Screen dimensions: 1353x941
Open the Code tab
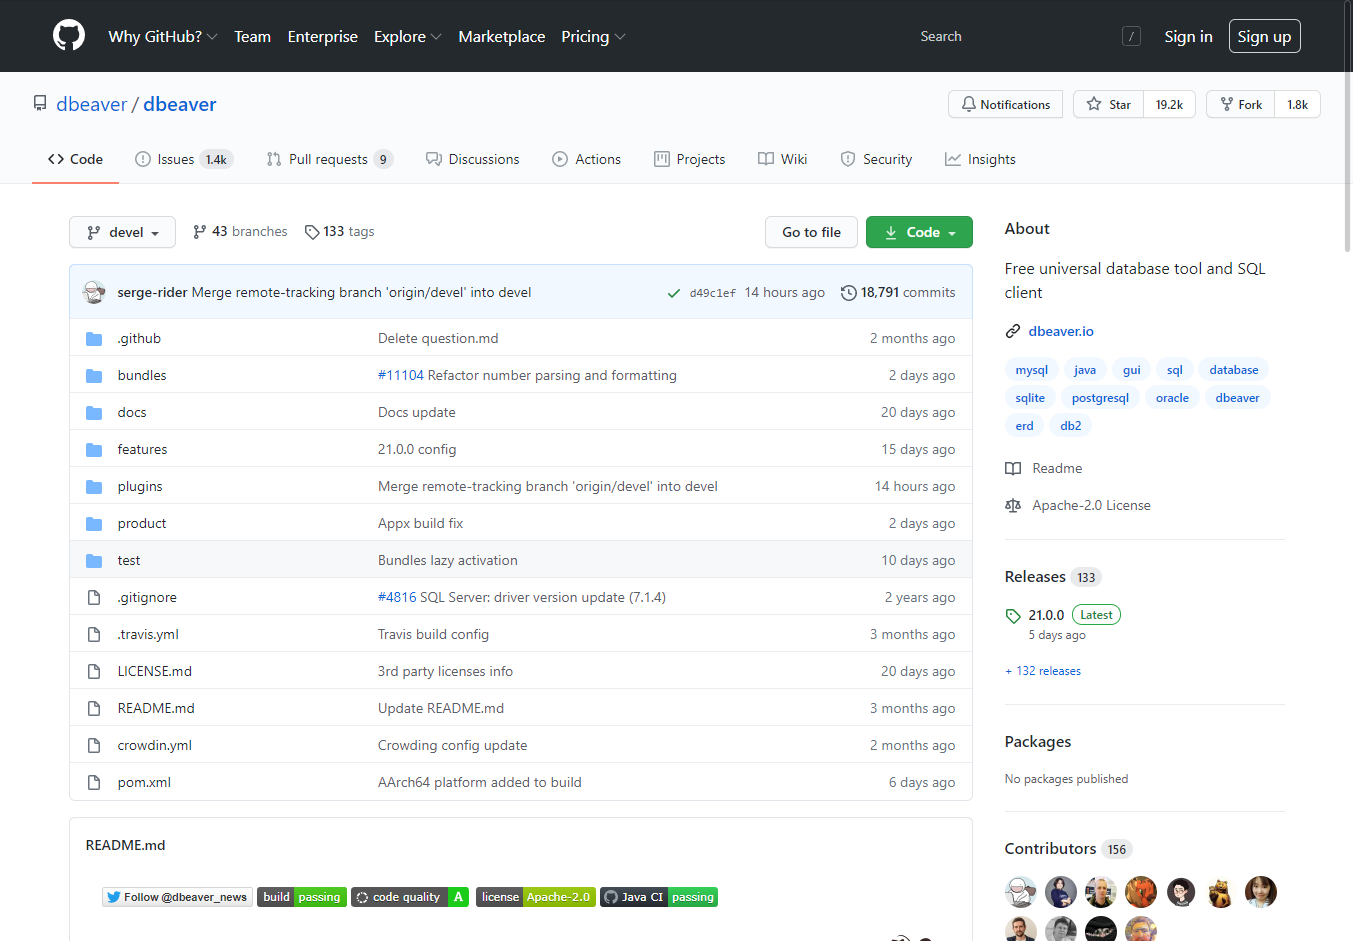pyautogui.click(x=76, y=159)
